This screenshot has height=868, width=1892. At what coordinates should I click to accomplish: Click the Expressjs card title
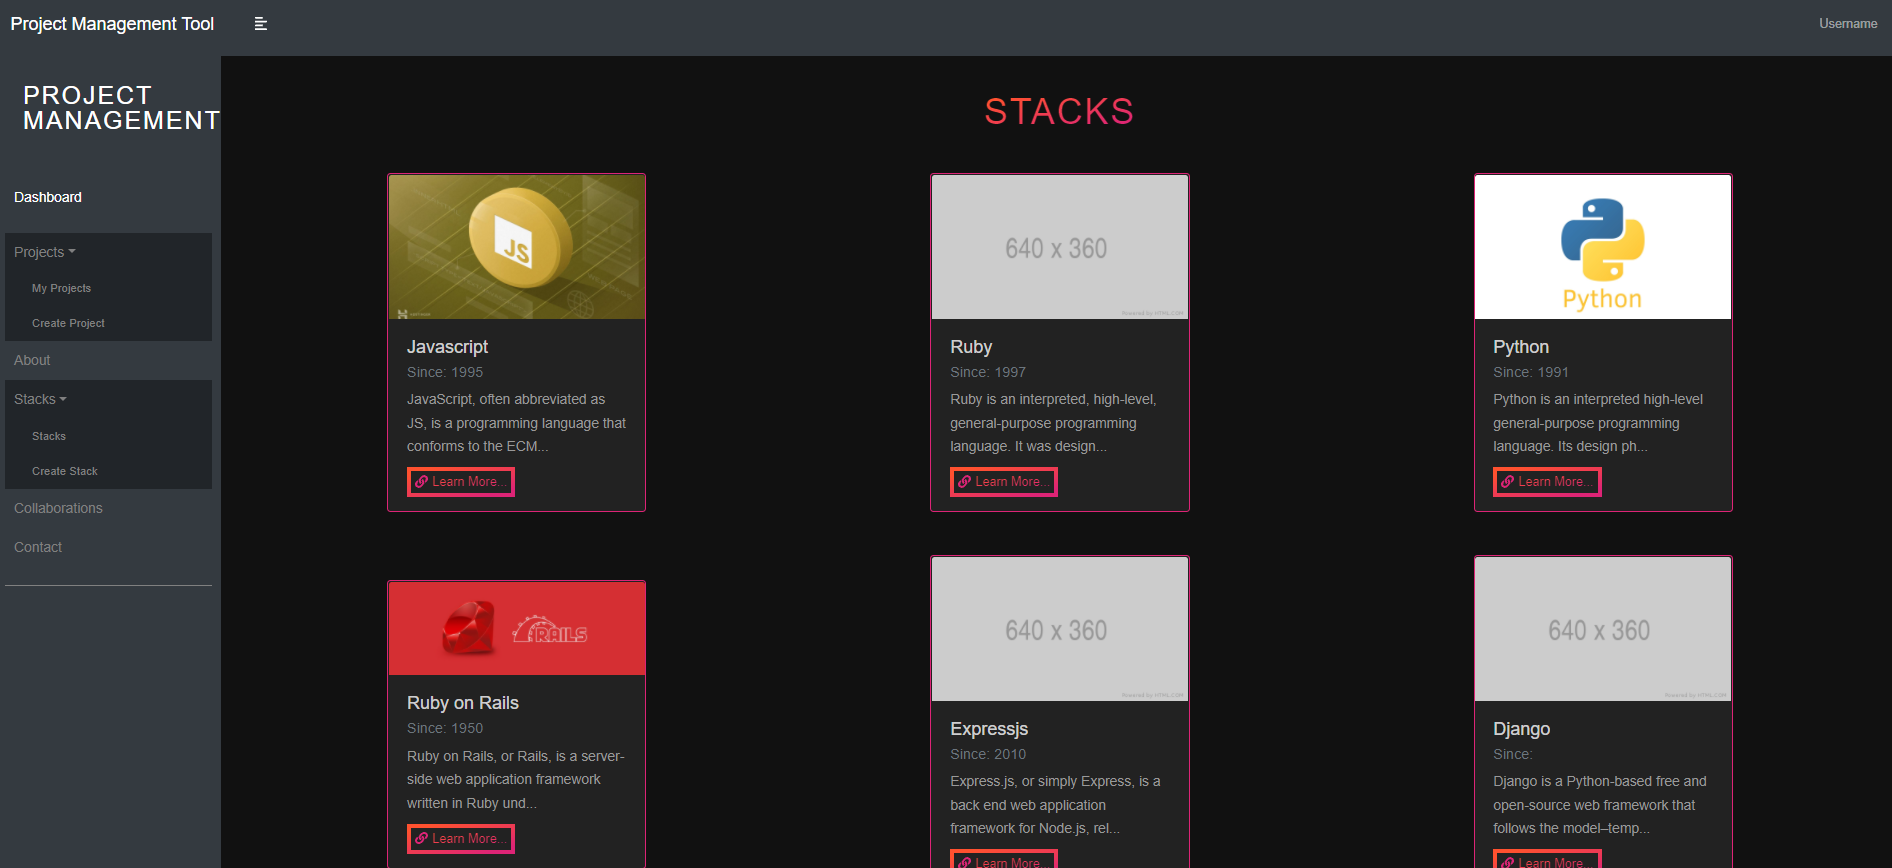click(x=989, y=729)
